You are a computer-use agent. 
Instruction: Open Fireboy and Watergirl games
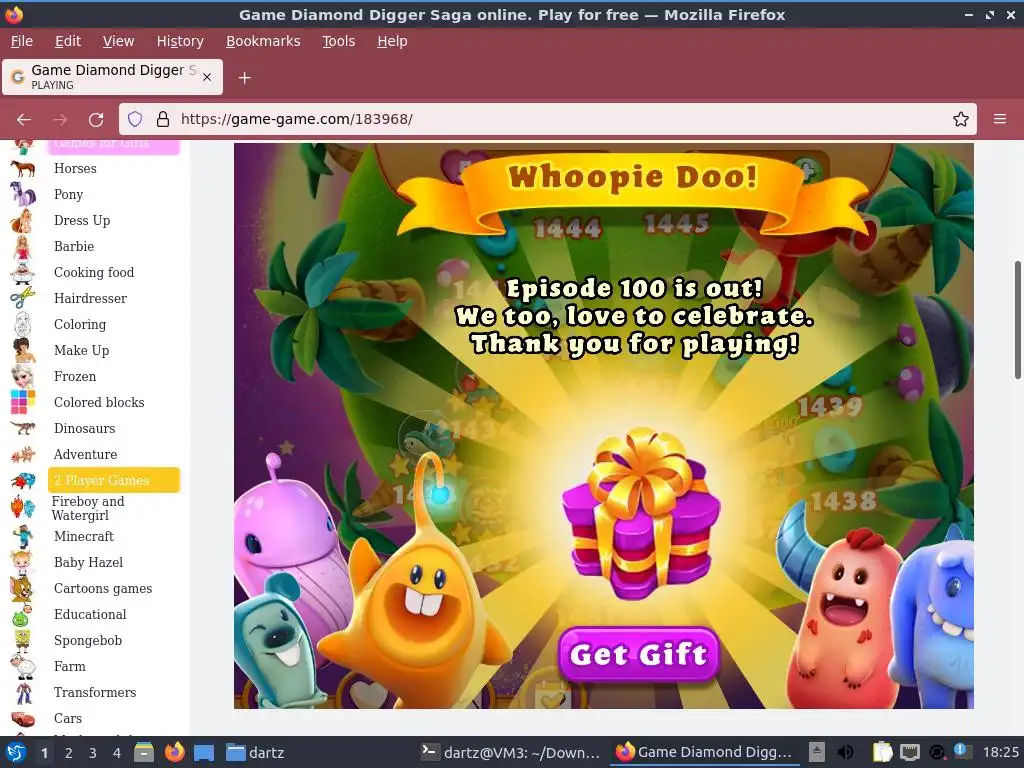pos(88,508)
